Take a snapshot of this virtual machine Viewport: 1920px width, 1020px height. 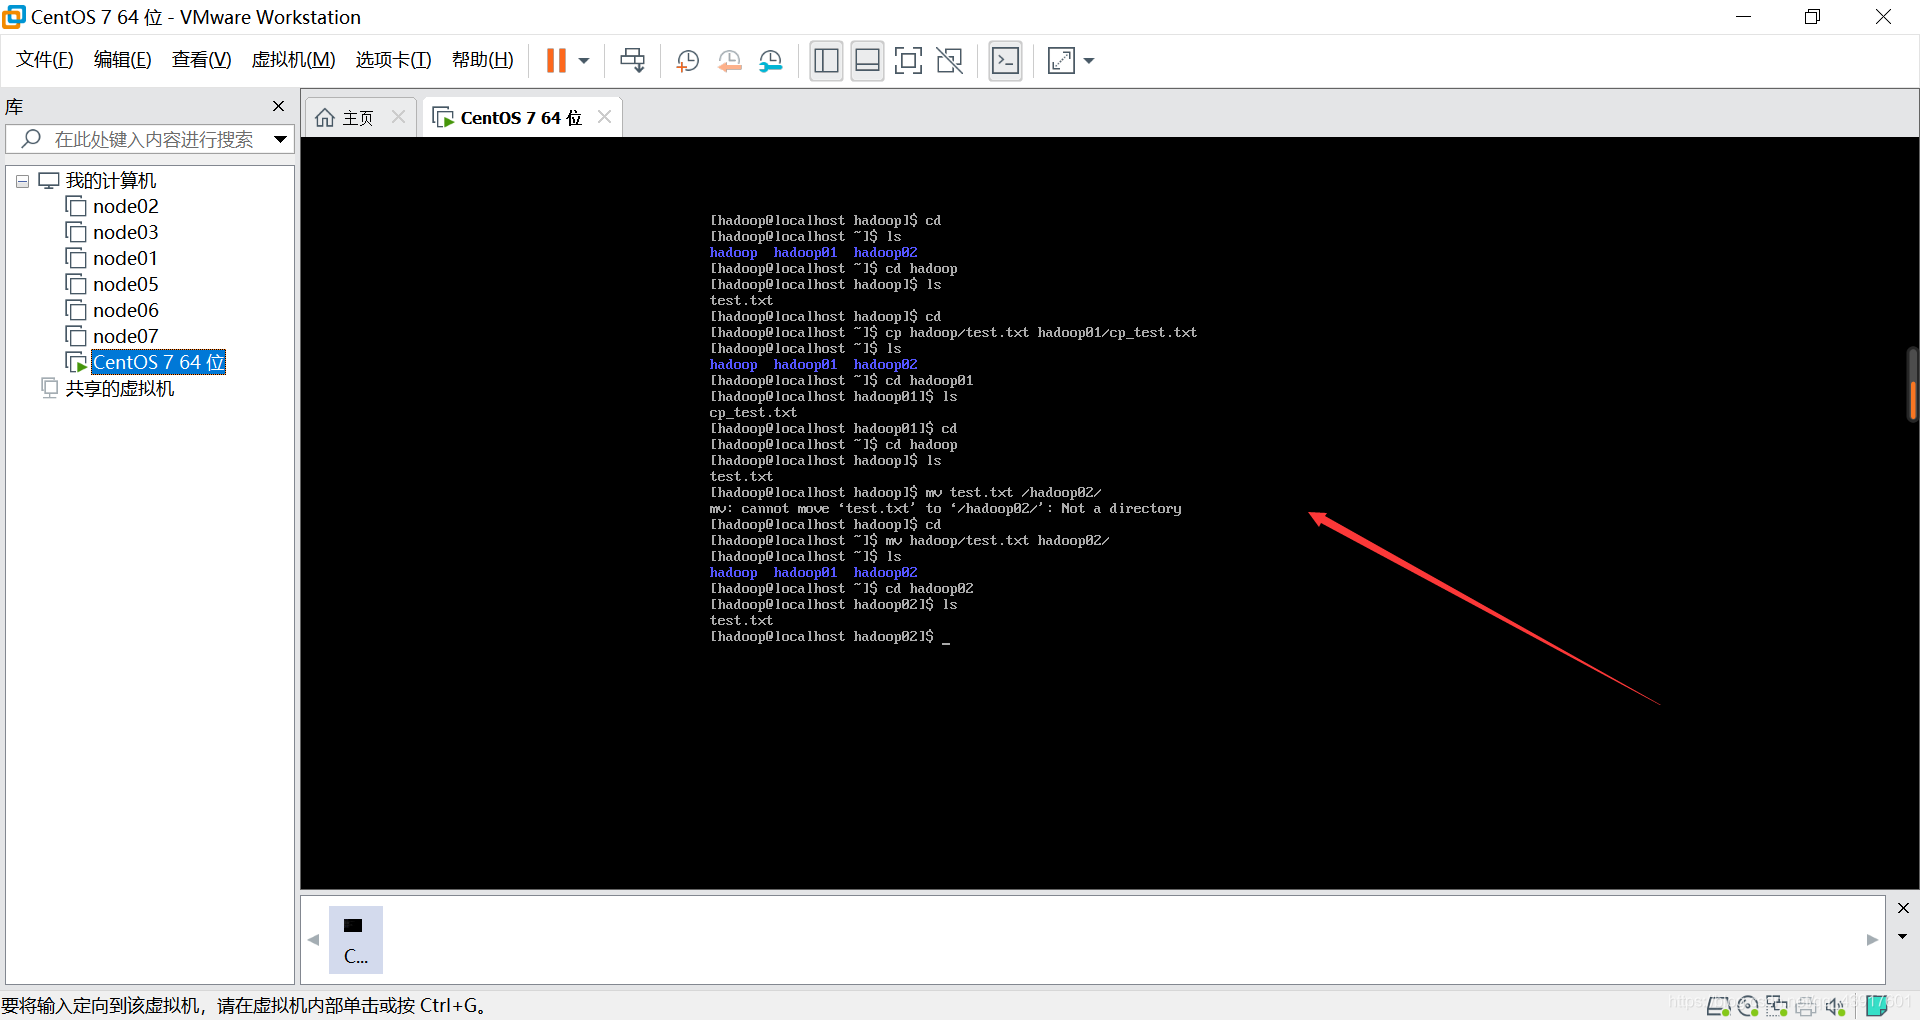pyautogui.click(x=687, y=61)
